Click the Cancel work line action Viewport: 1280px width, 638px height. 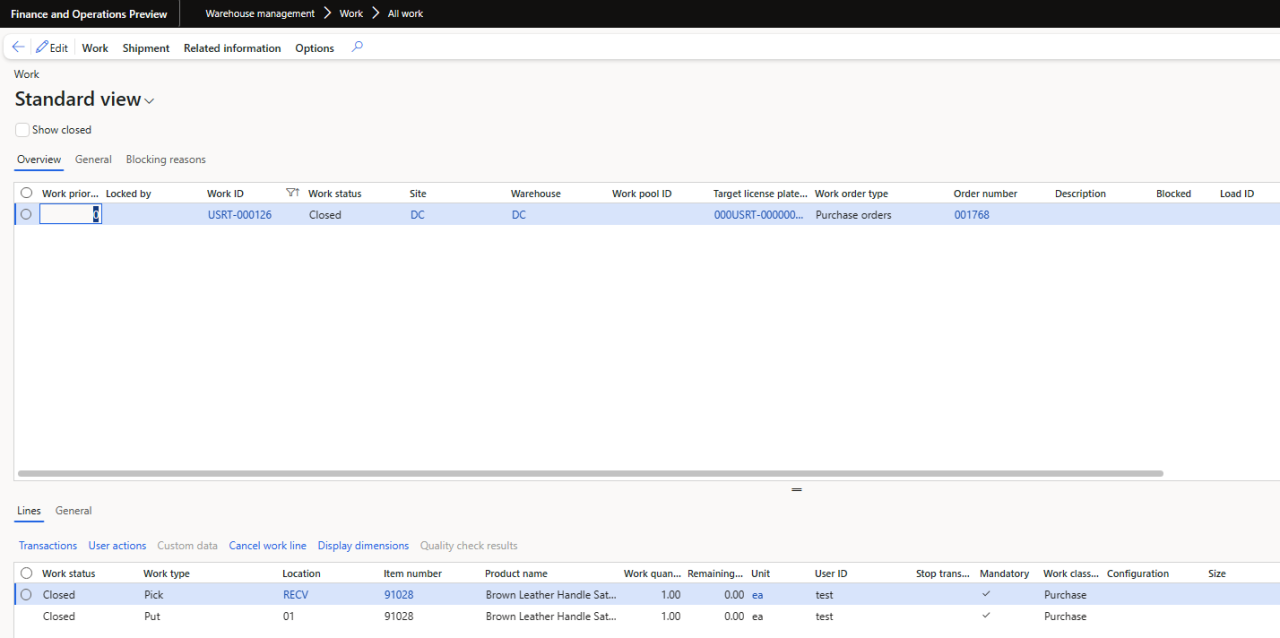(267, 545)
